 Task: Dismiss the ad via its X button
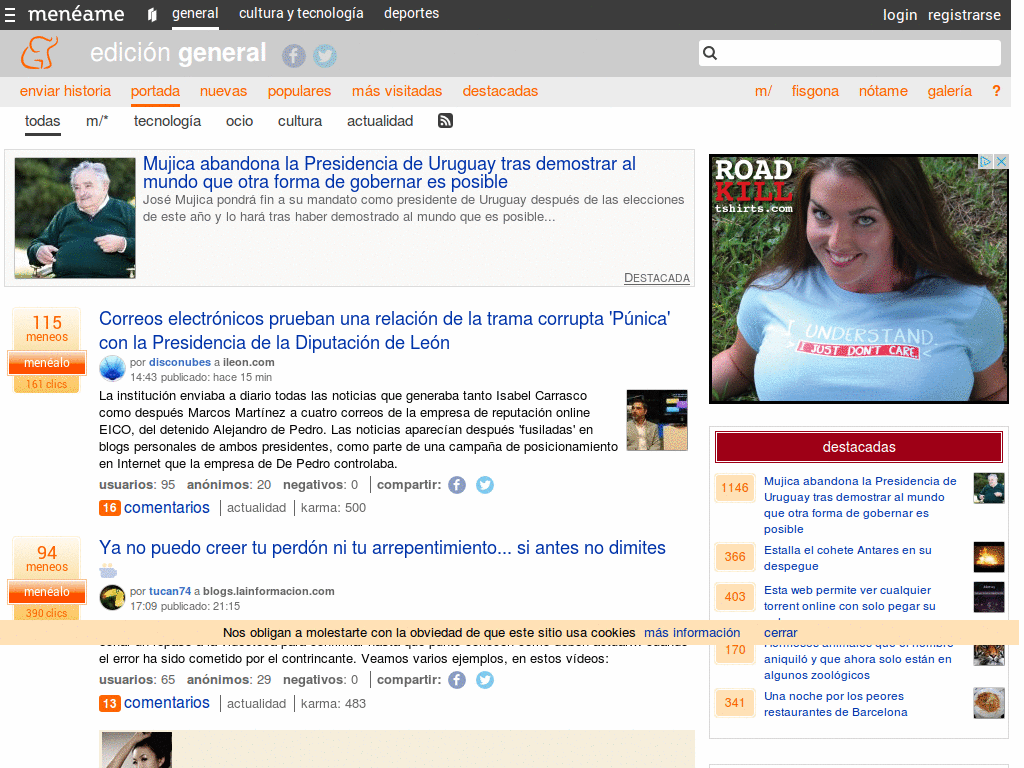pyautogui.click(x=1001, y=160)
